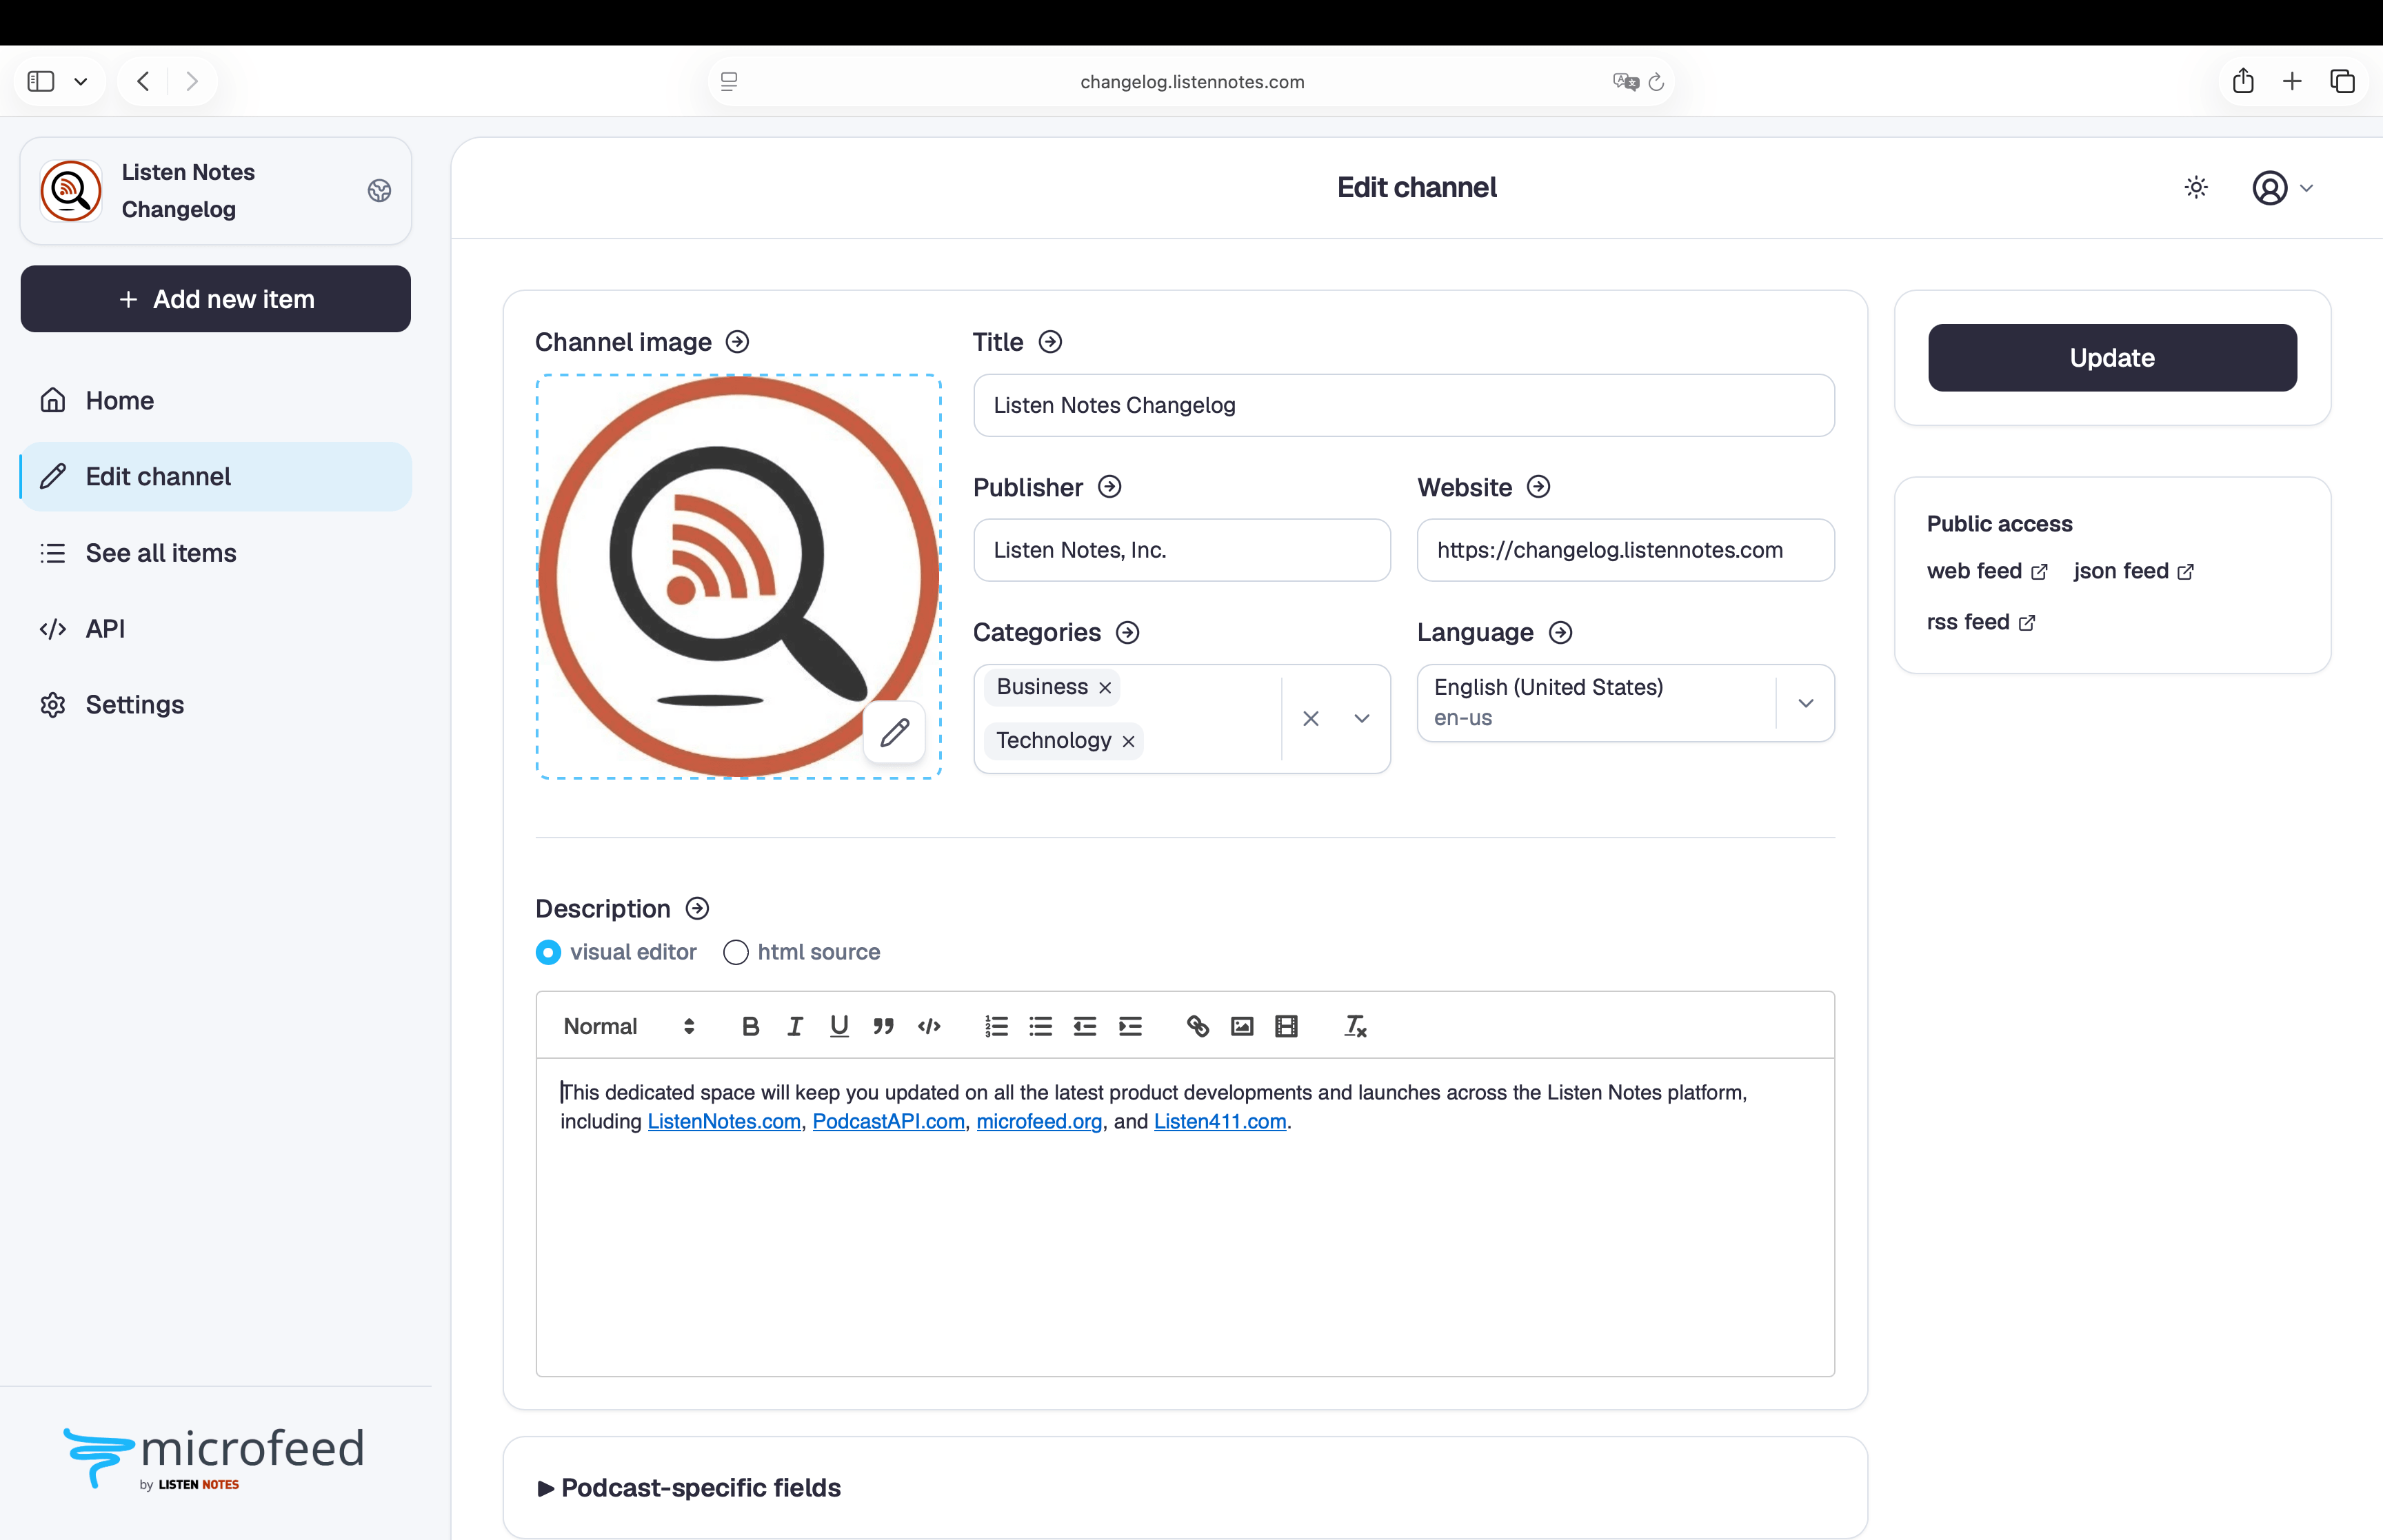Open Settings in the sidebar
2383x1540 pixels.
pos(216,704)
